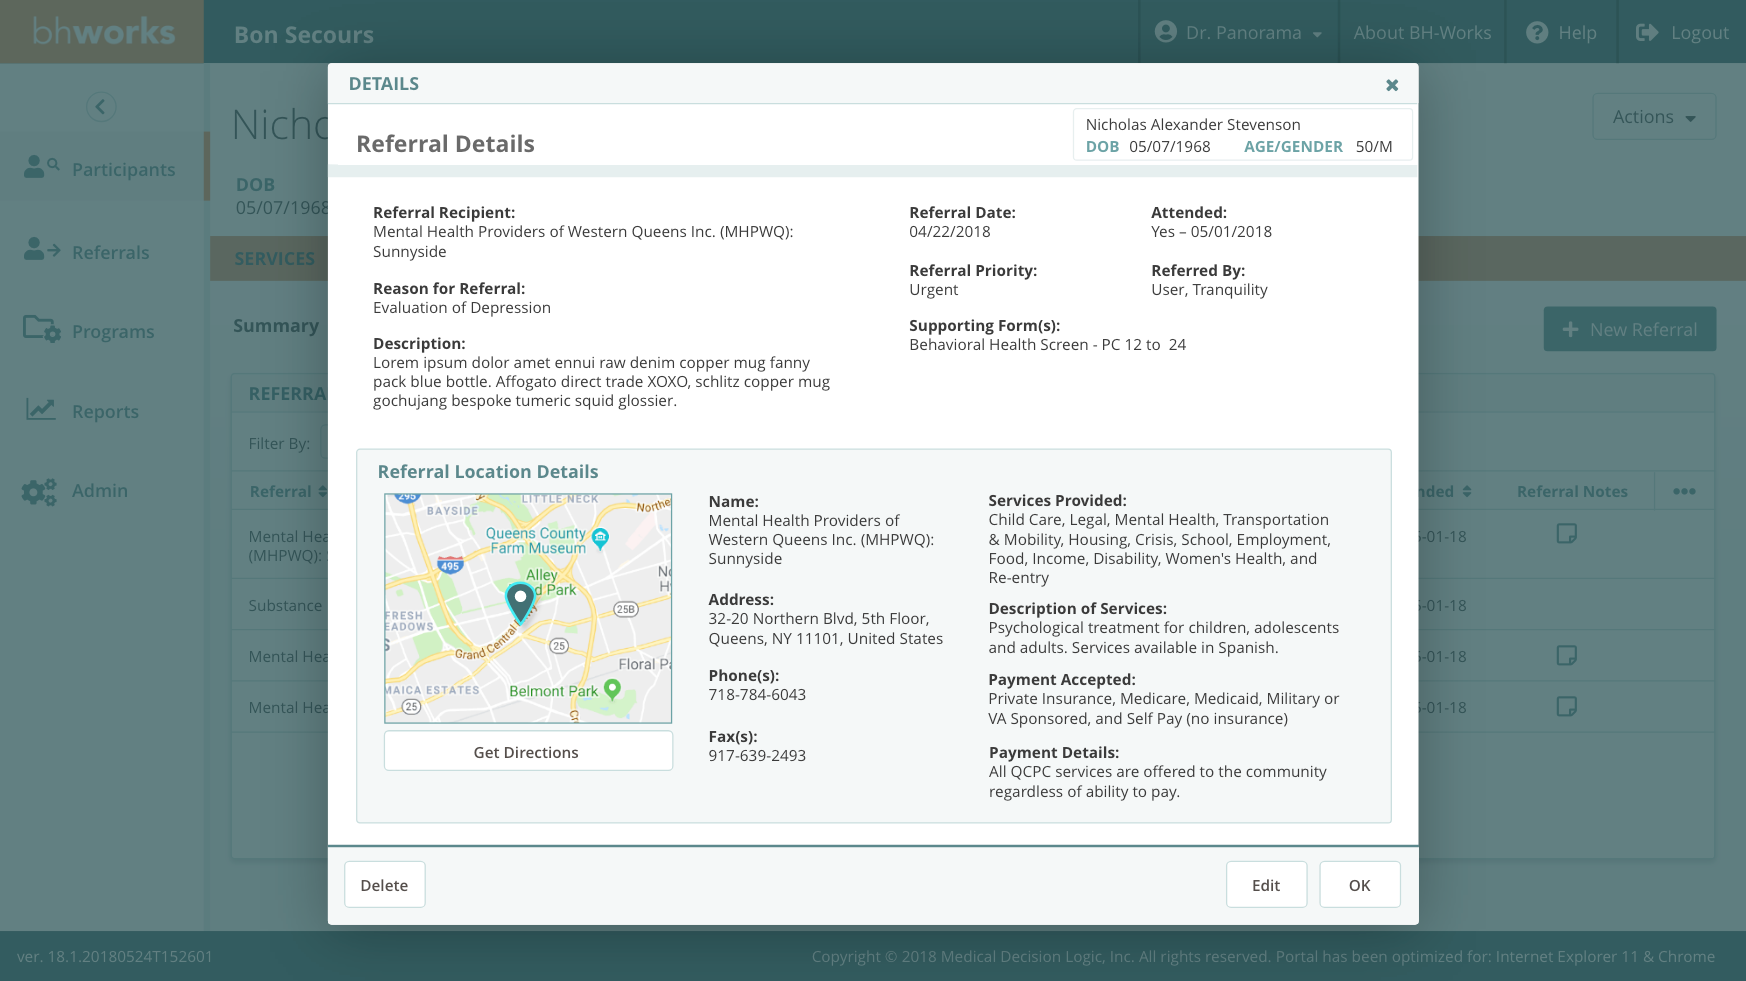Click the Edit button in dialog

(1266, 885)
